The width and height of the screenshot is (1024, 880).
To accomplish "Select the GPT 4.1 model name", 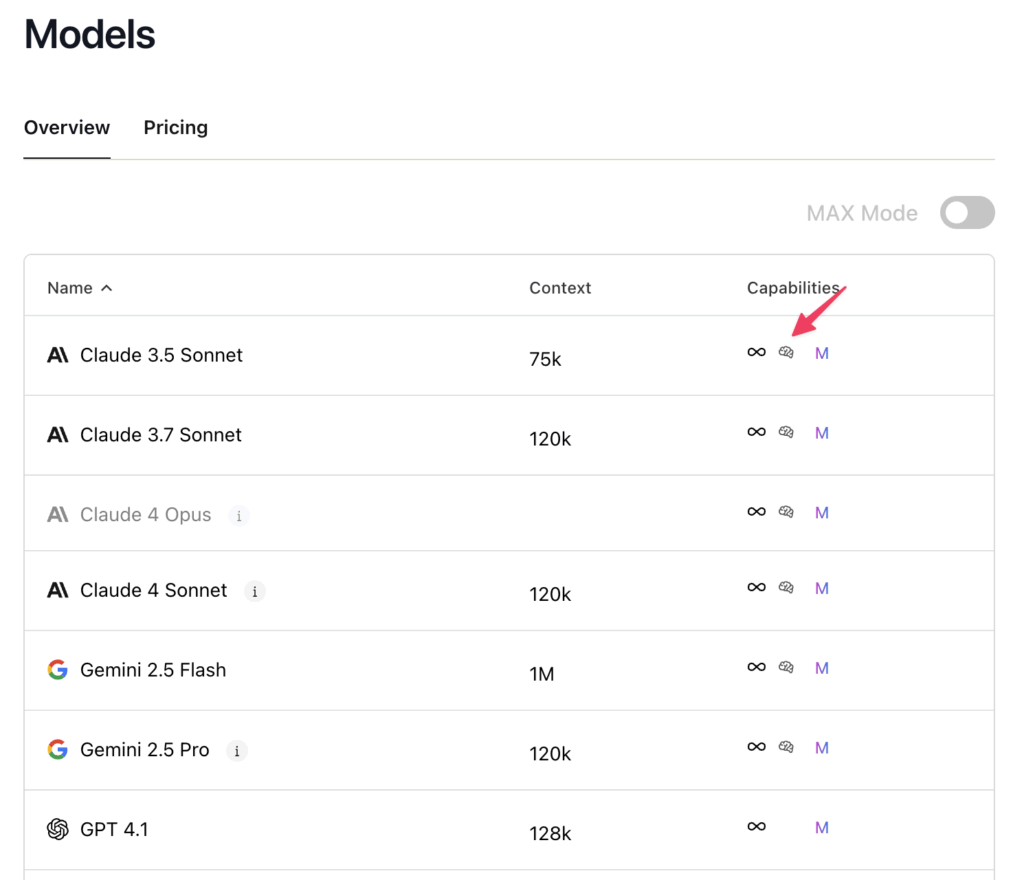I will tap(114, 829).
